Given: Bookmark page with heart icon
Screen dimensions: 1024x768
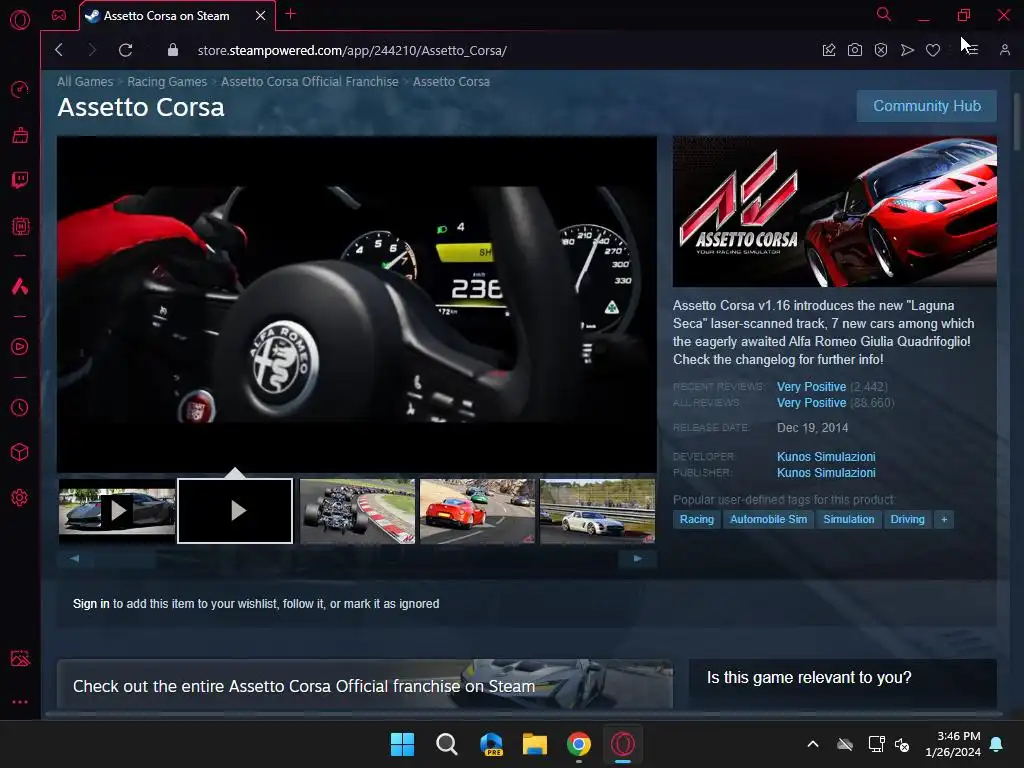Looking at the screenshot, I should click(x=933, y=50).
